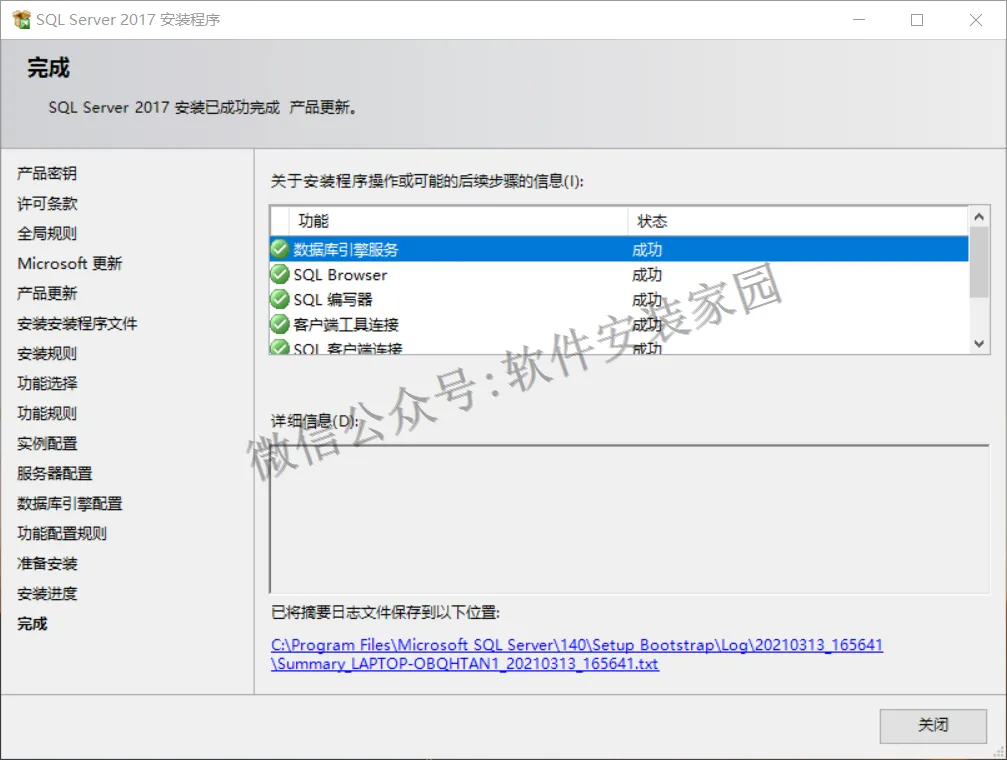Click green check icon beside 客户端工具连接
Image resolution: width=1007 pixels, height=760 pixels.
coord(279,324)
